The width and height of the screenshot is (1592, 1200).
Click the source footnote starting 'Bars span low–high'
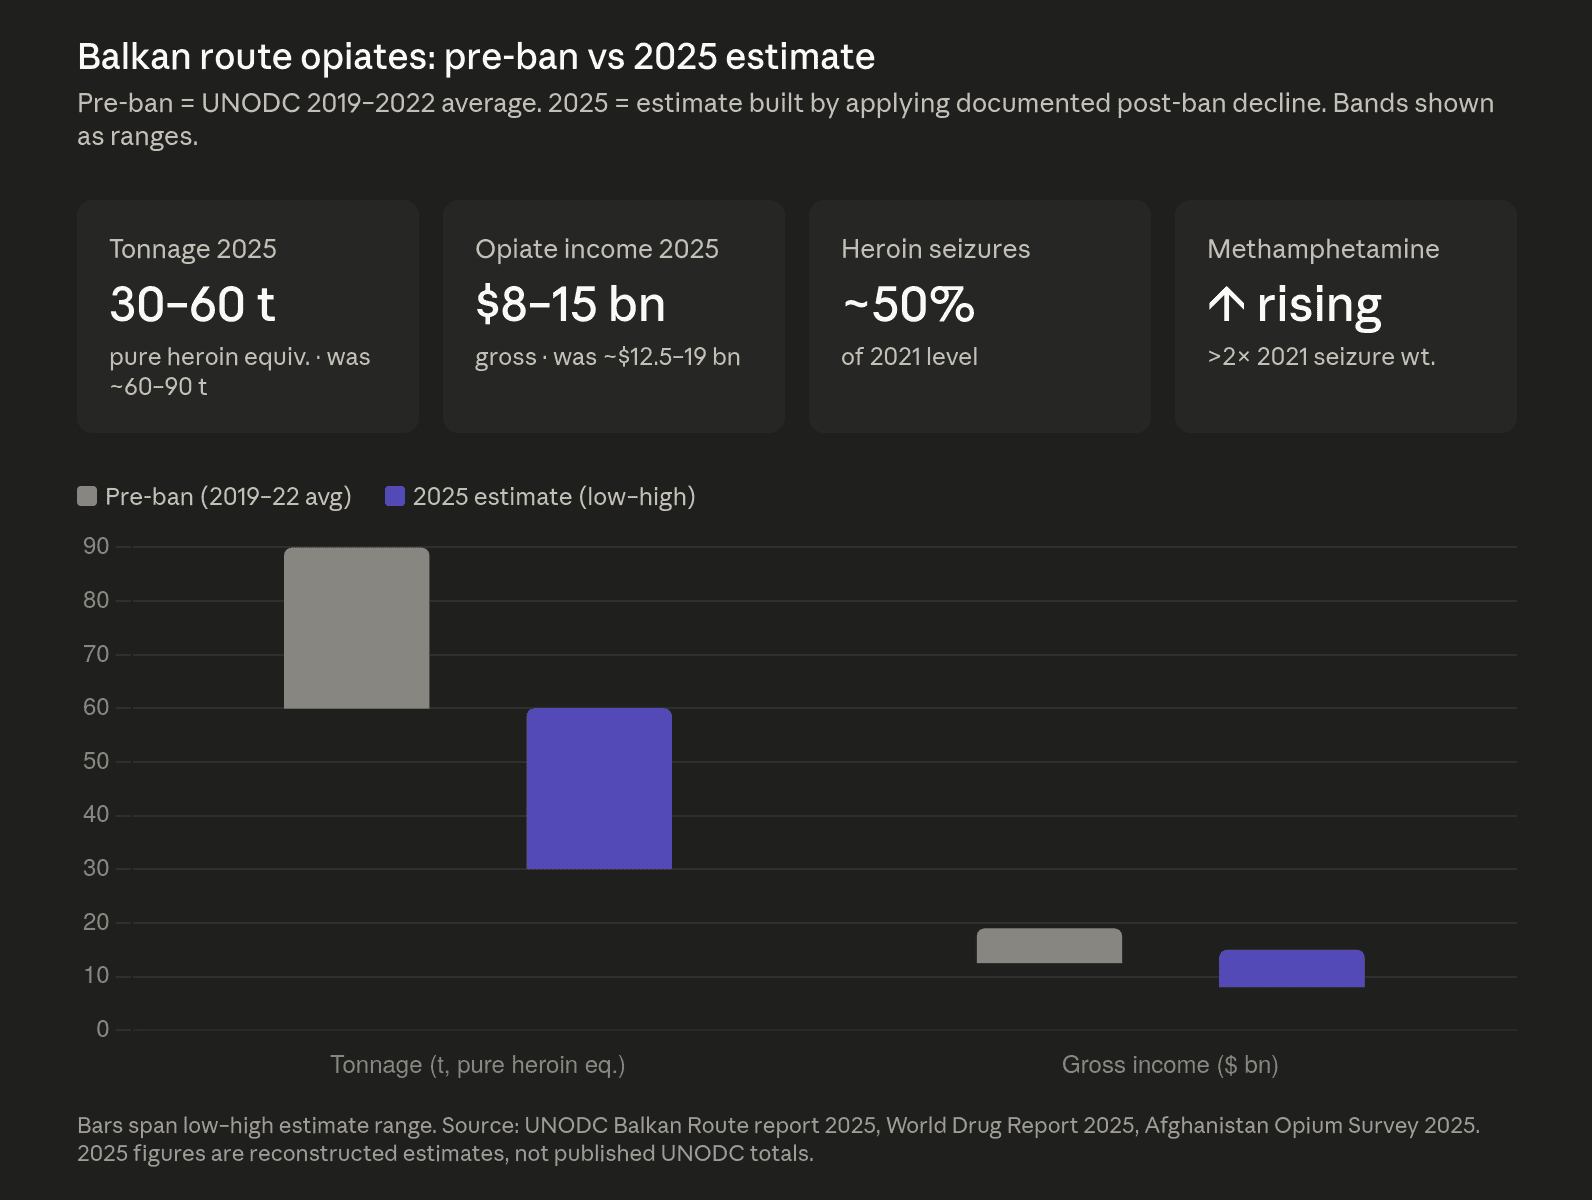(778, 1139)
